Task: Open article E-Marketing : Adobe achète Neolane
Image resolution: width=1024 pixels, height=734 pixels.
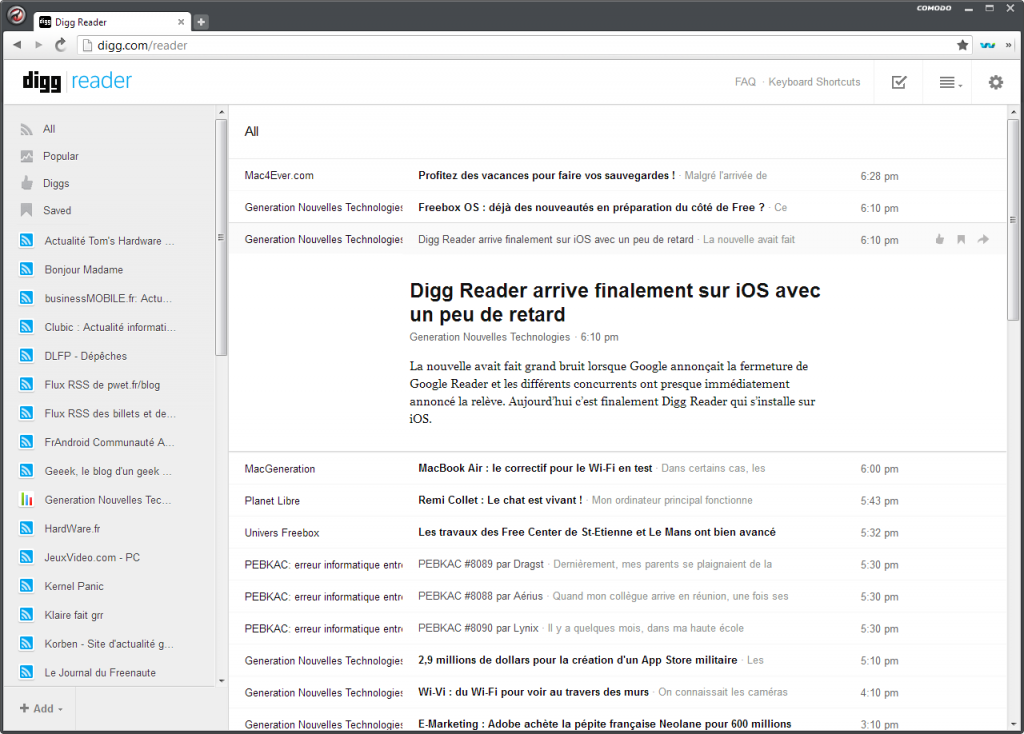Action: coord(605,724)
